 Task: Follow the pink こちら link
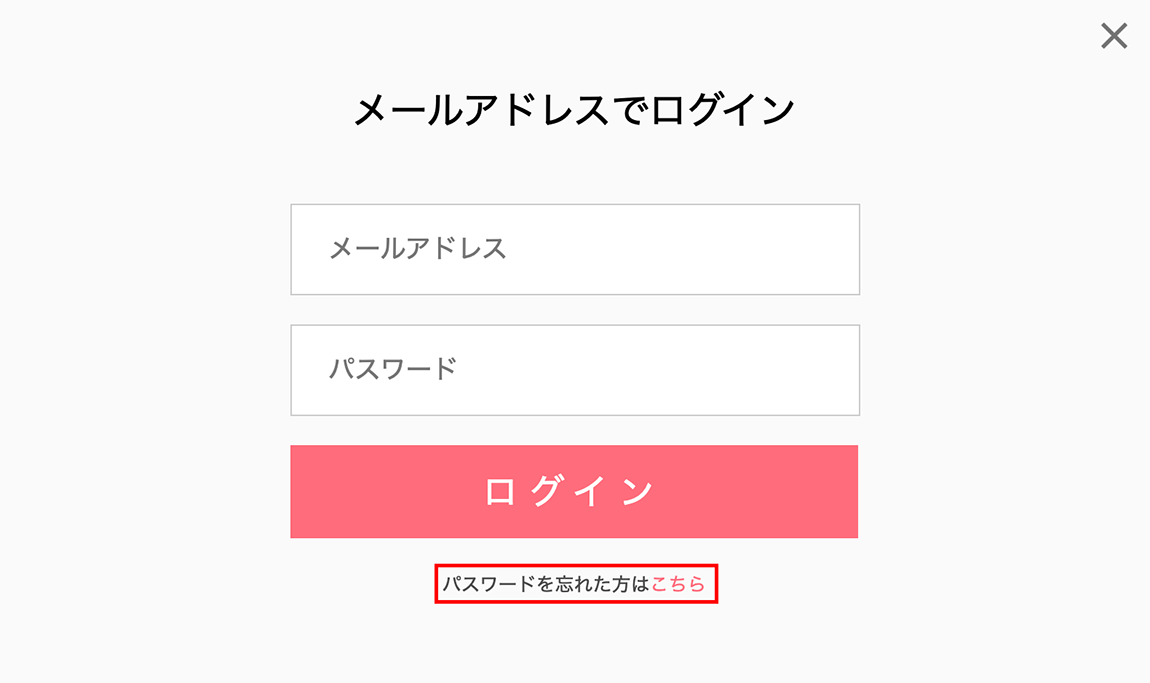click(x=678, y=585)
